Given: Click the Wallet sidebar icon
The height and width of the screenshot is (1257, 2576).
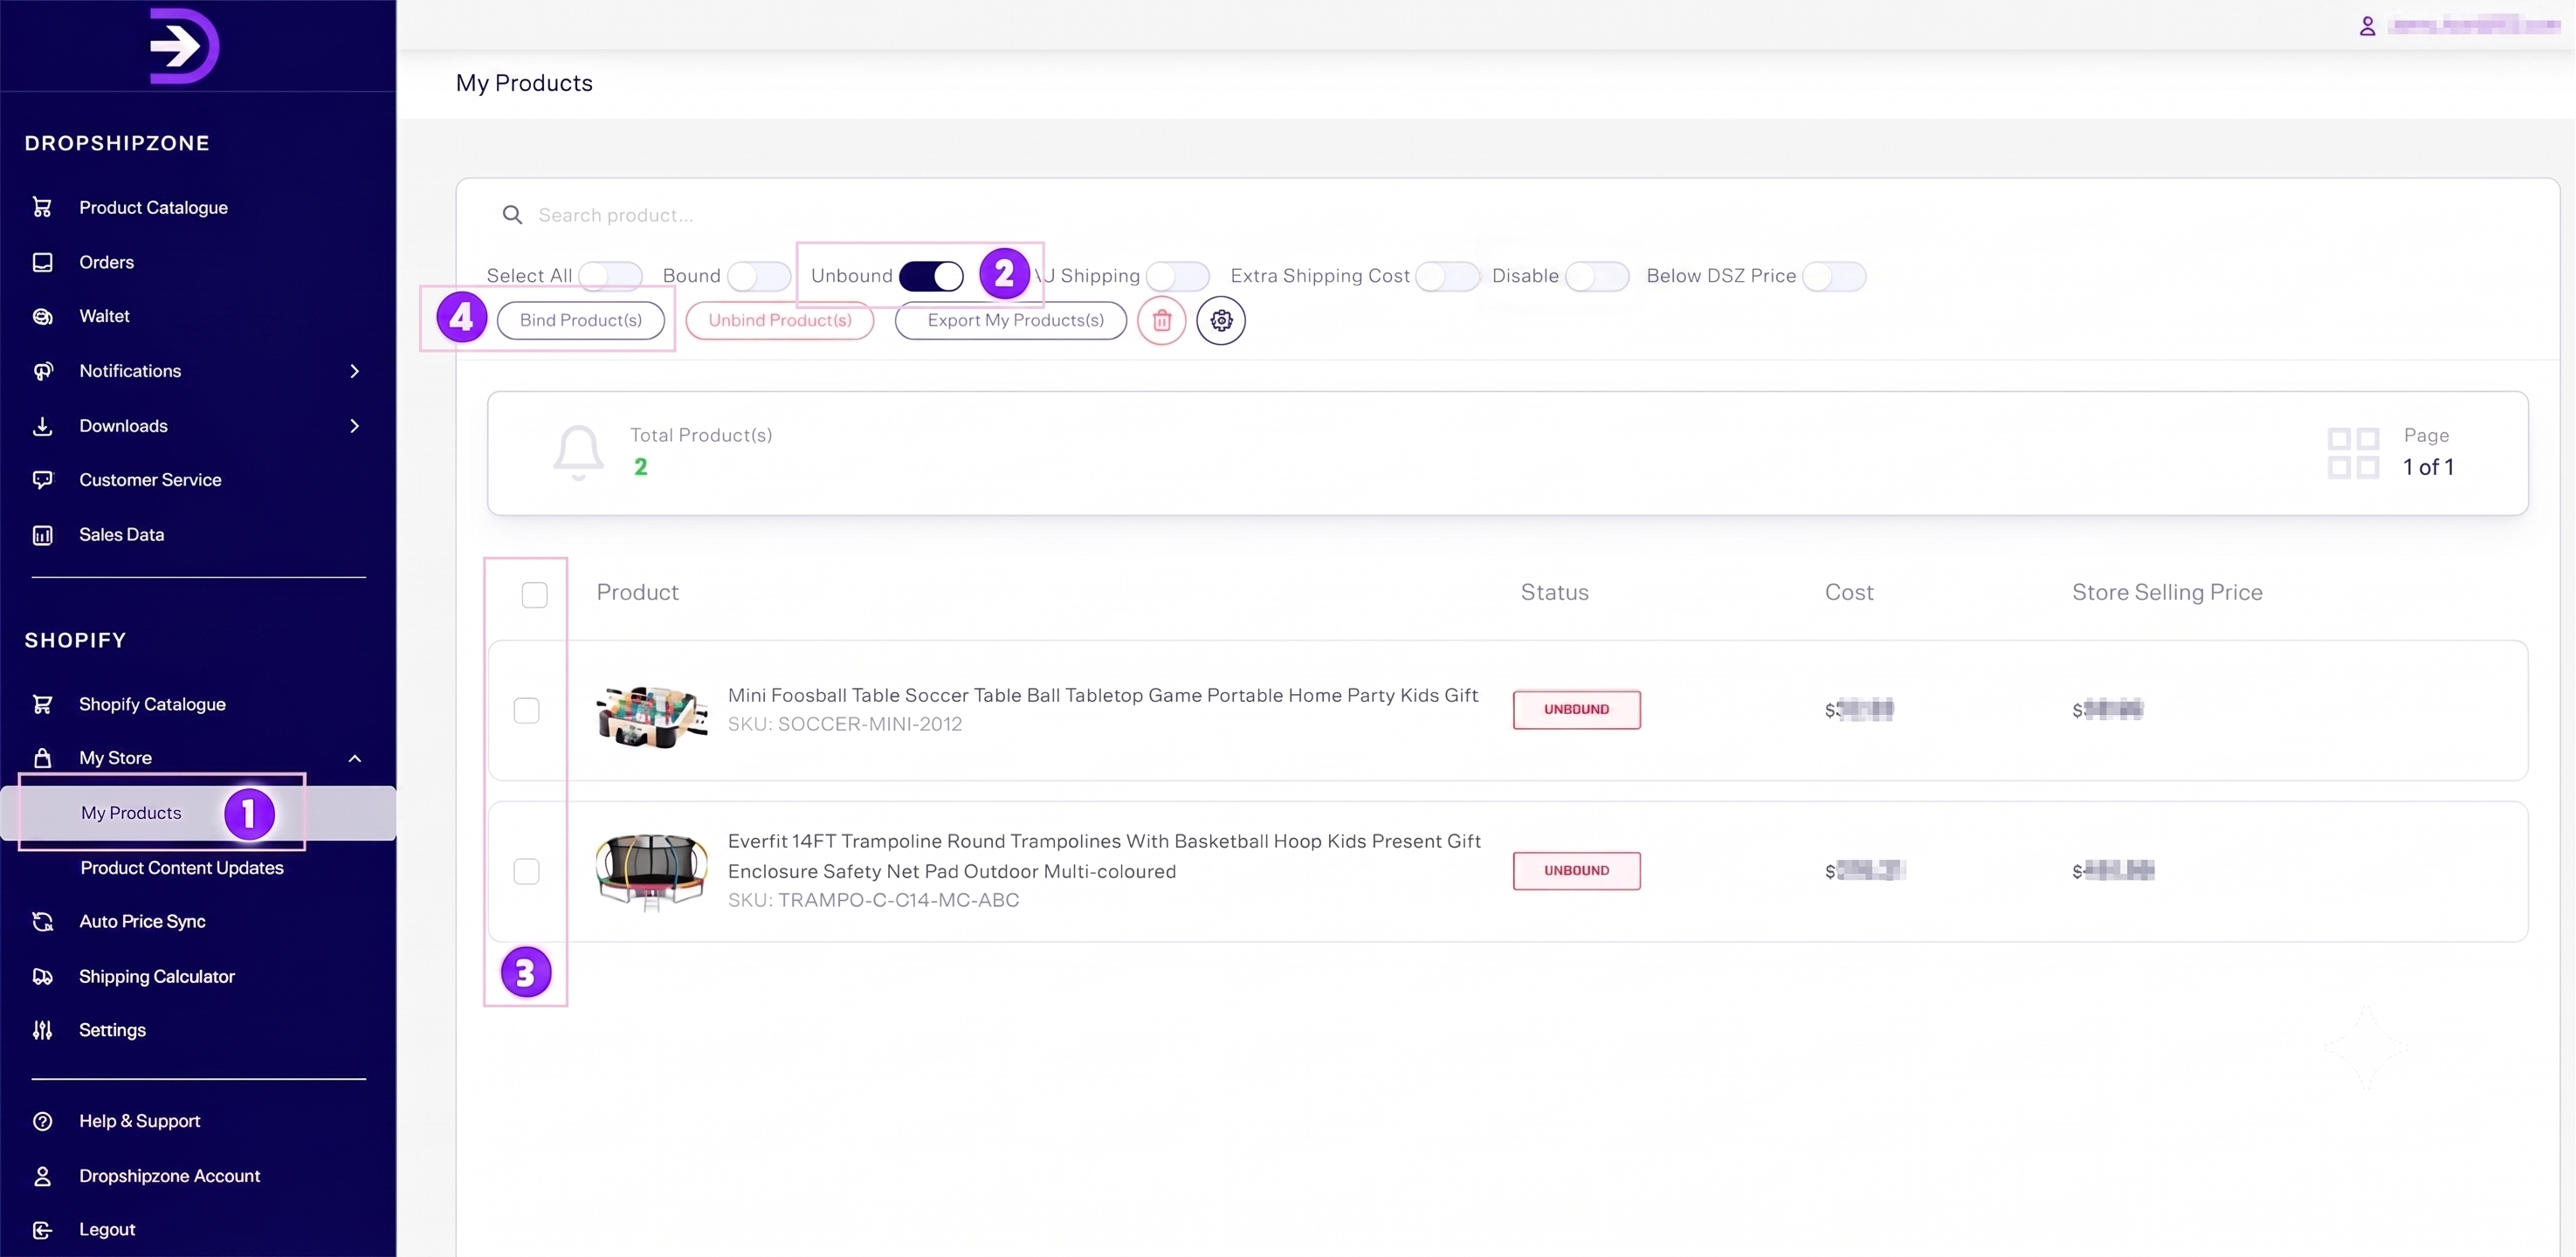Looking at the screenshot, I should (x=42, y=316).
